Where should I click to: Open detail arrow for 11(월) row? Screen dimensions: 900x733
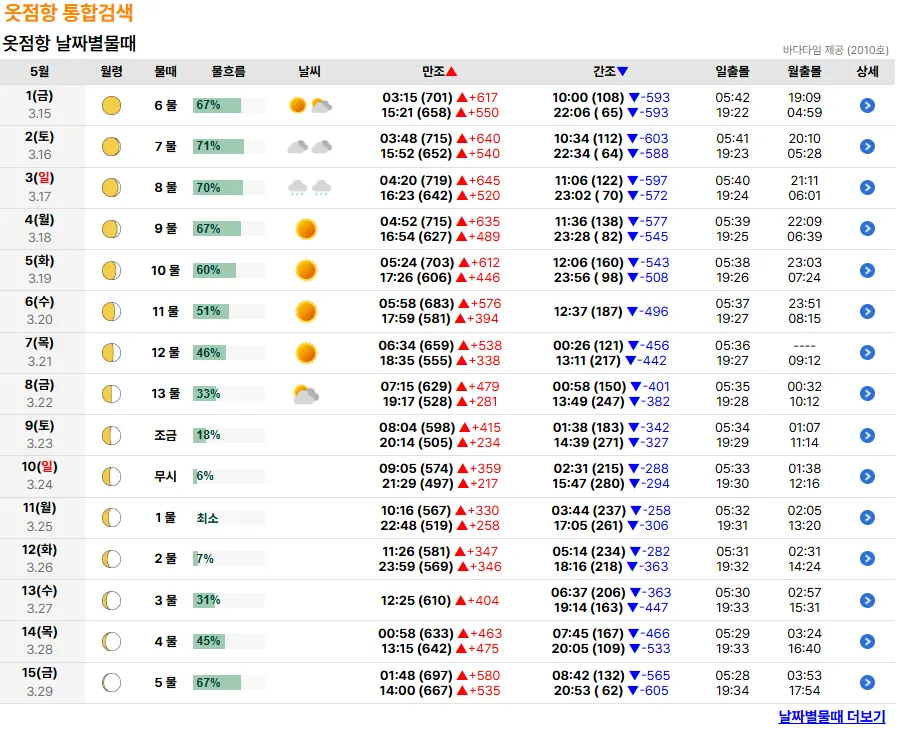point(867,517)
